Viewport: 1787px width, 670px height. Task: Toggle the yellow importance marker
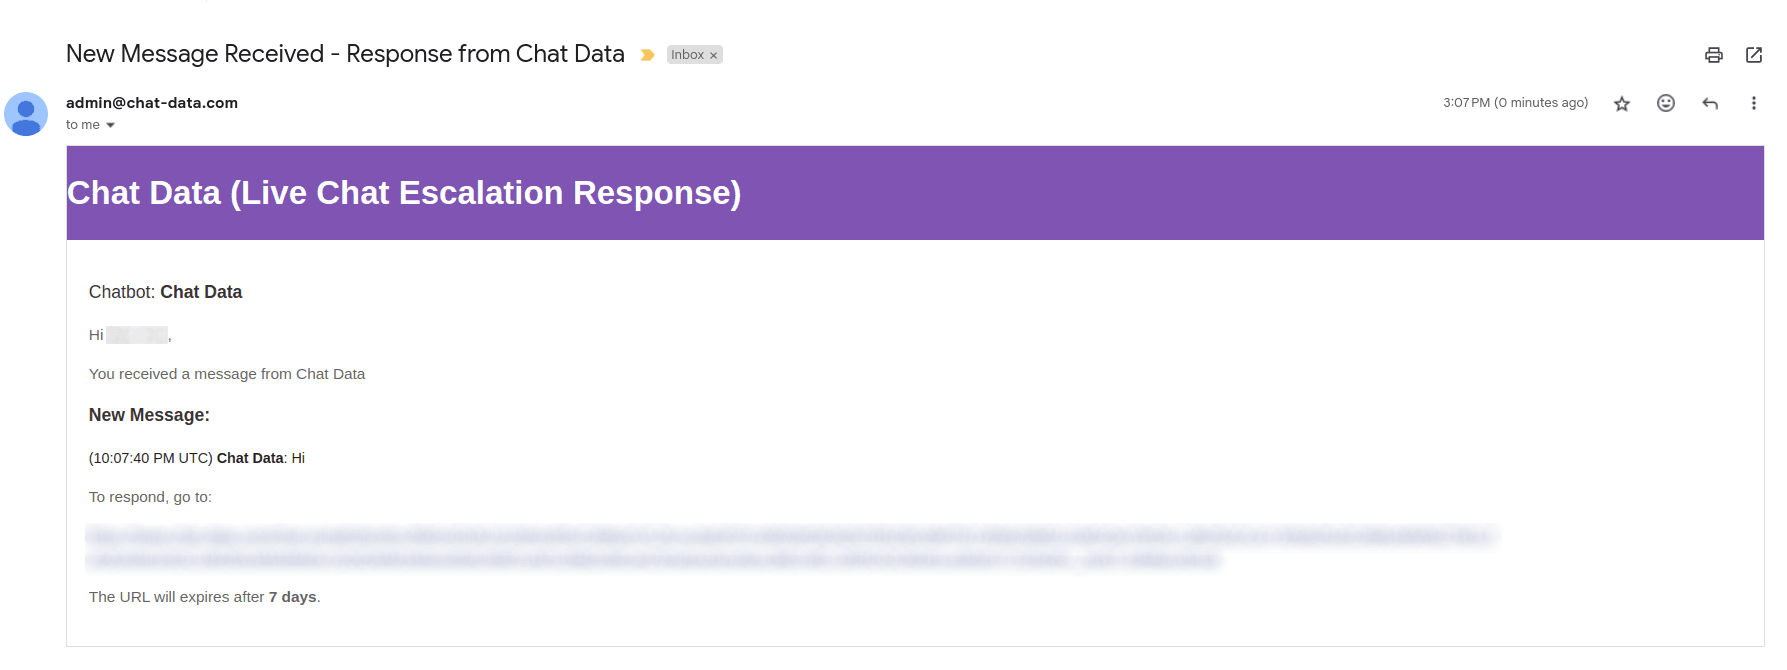pyautogui.click(x=647, y=55)
